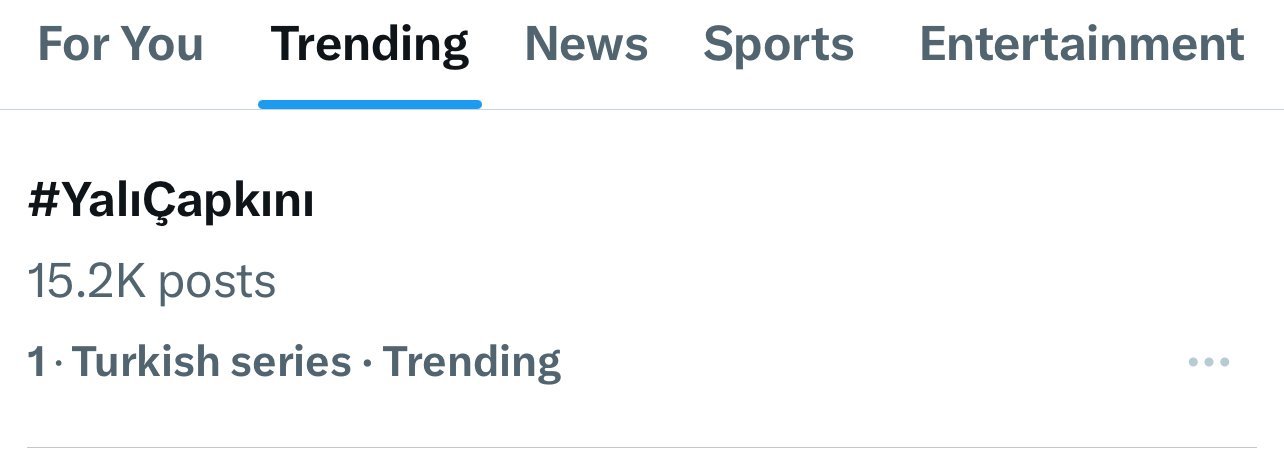The width and height of the screenshot is (1284, 461).
Task: Go to the Sports tab
Action: click(778, 44)
